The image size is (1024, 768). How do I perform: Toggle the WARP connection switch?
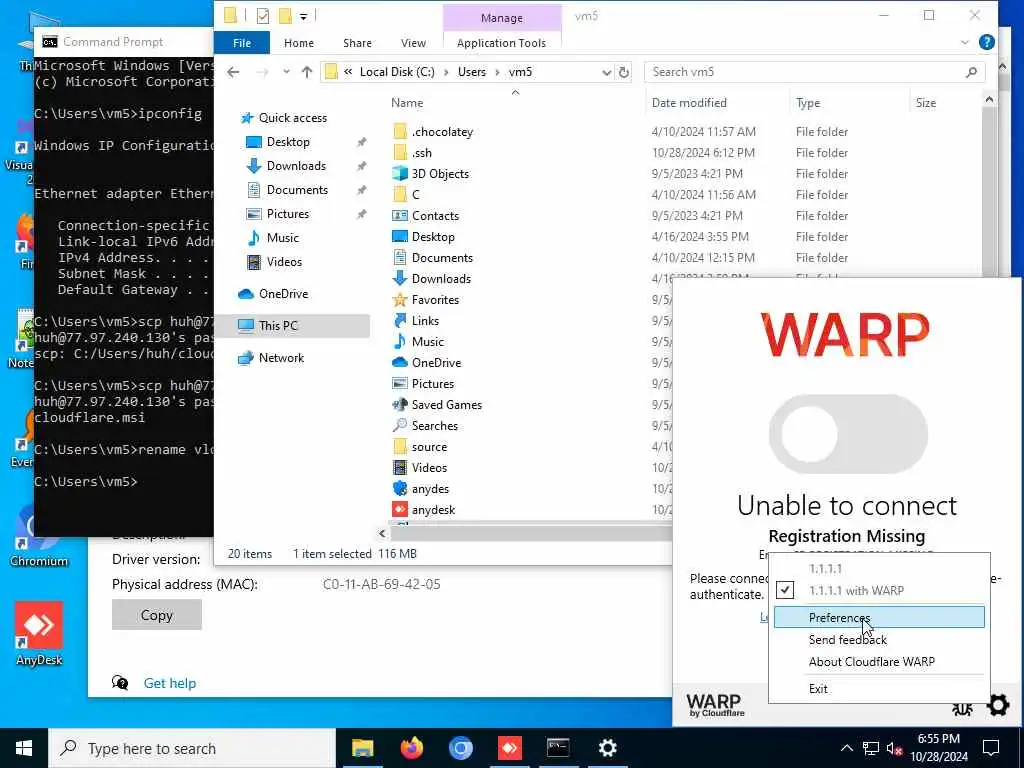(848, 434)
